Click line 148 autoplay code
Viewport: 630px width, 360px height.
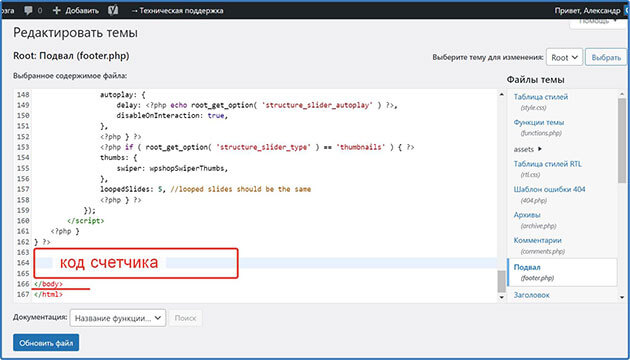pyautogui.click(x=123, y=95)
